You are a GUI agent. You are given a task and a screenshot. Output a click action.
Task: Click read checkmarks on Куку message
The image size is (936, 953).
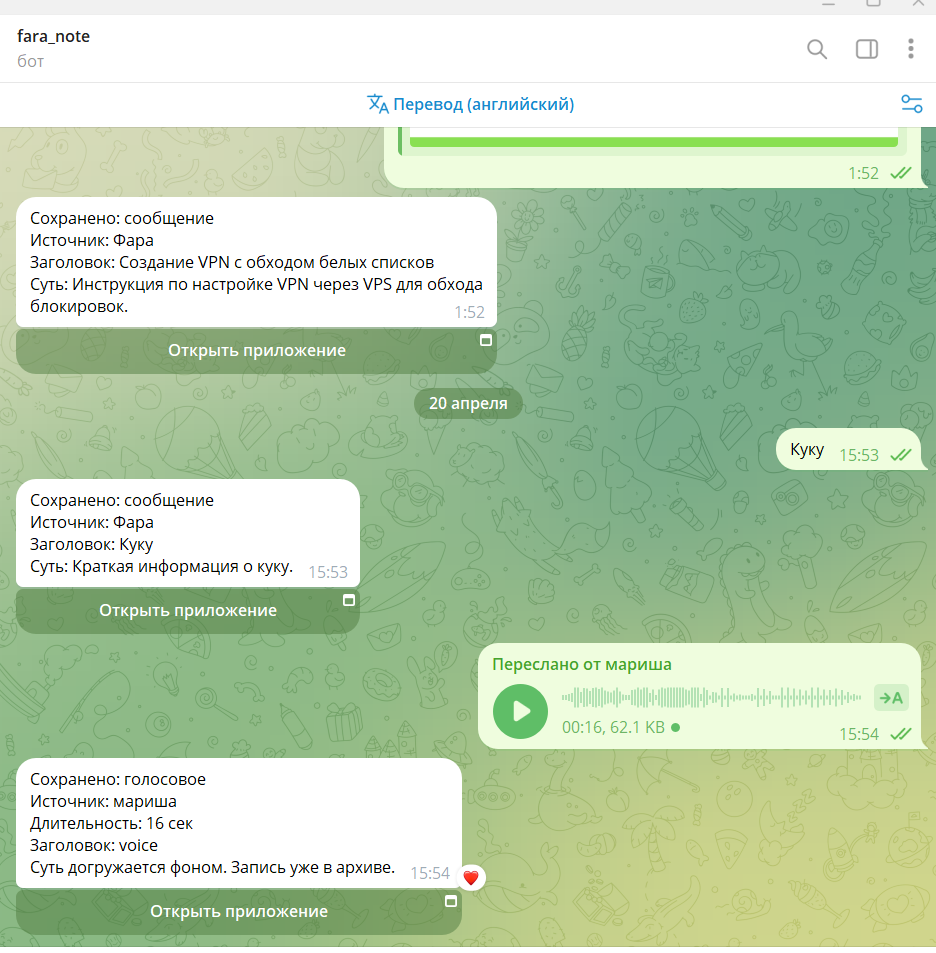pos(901,455)
